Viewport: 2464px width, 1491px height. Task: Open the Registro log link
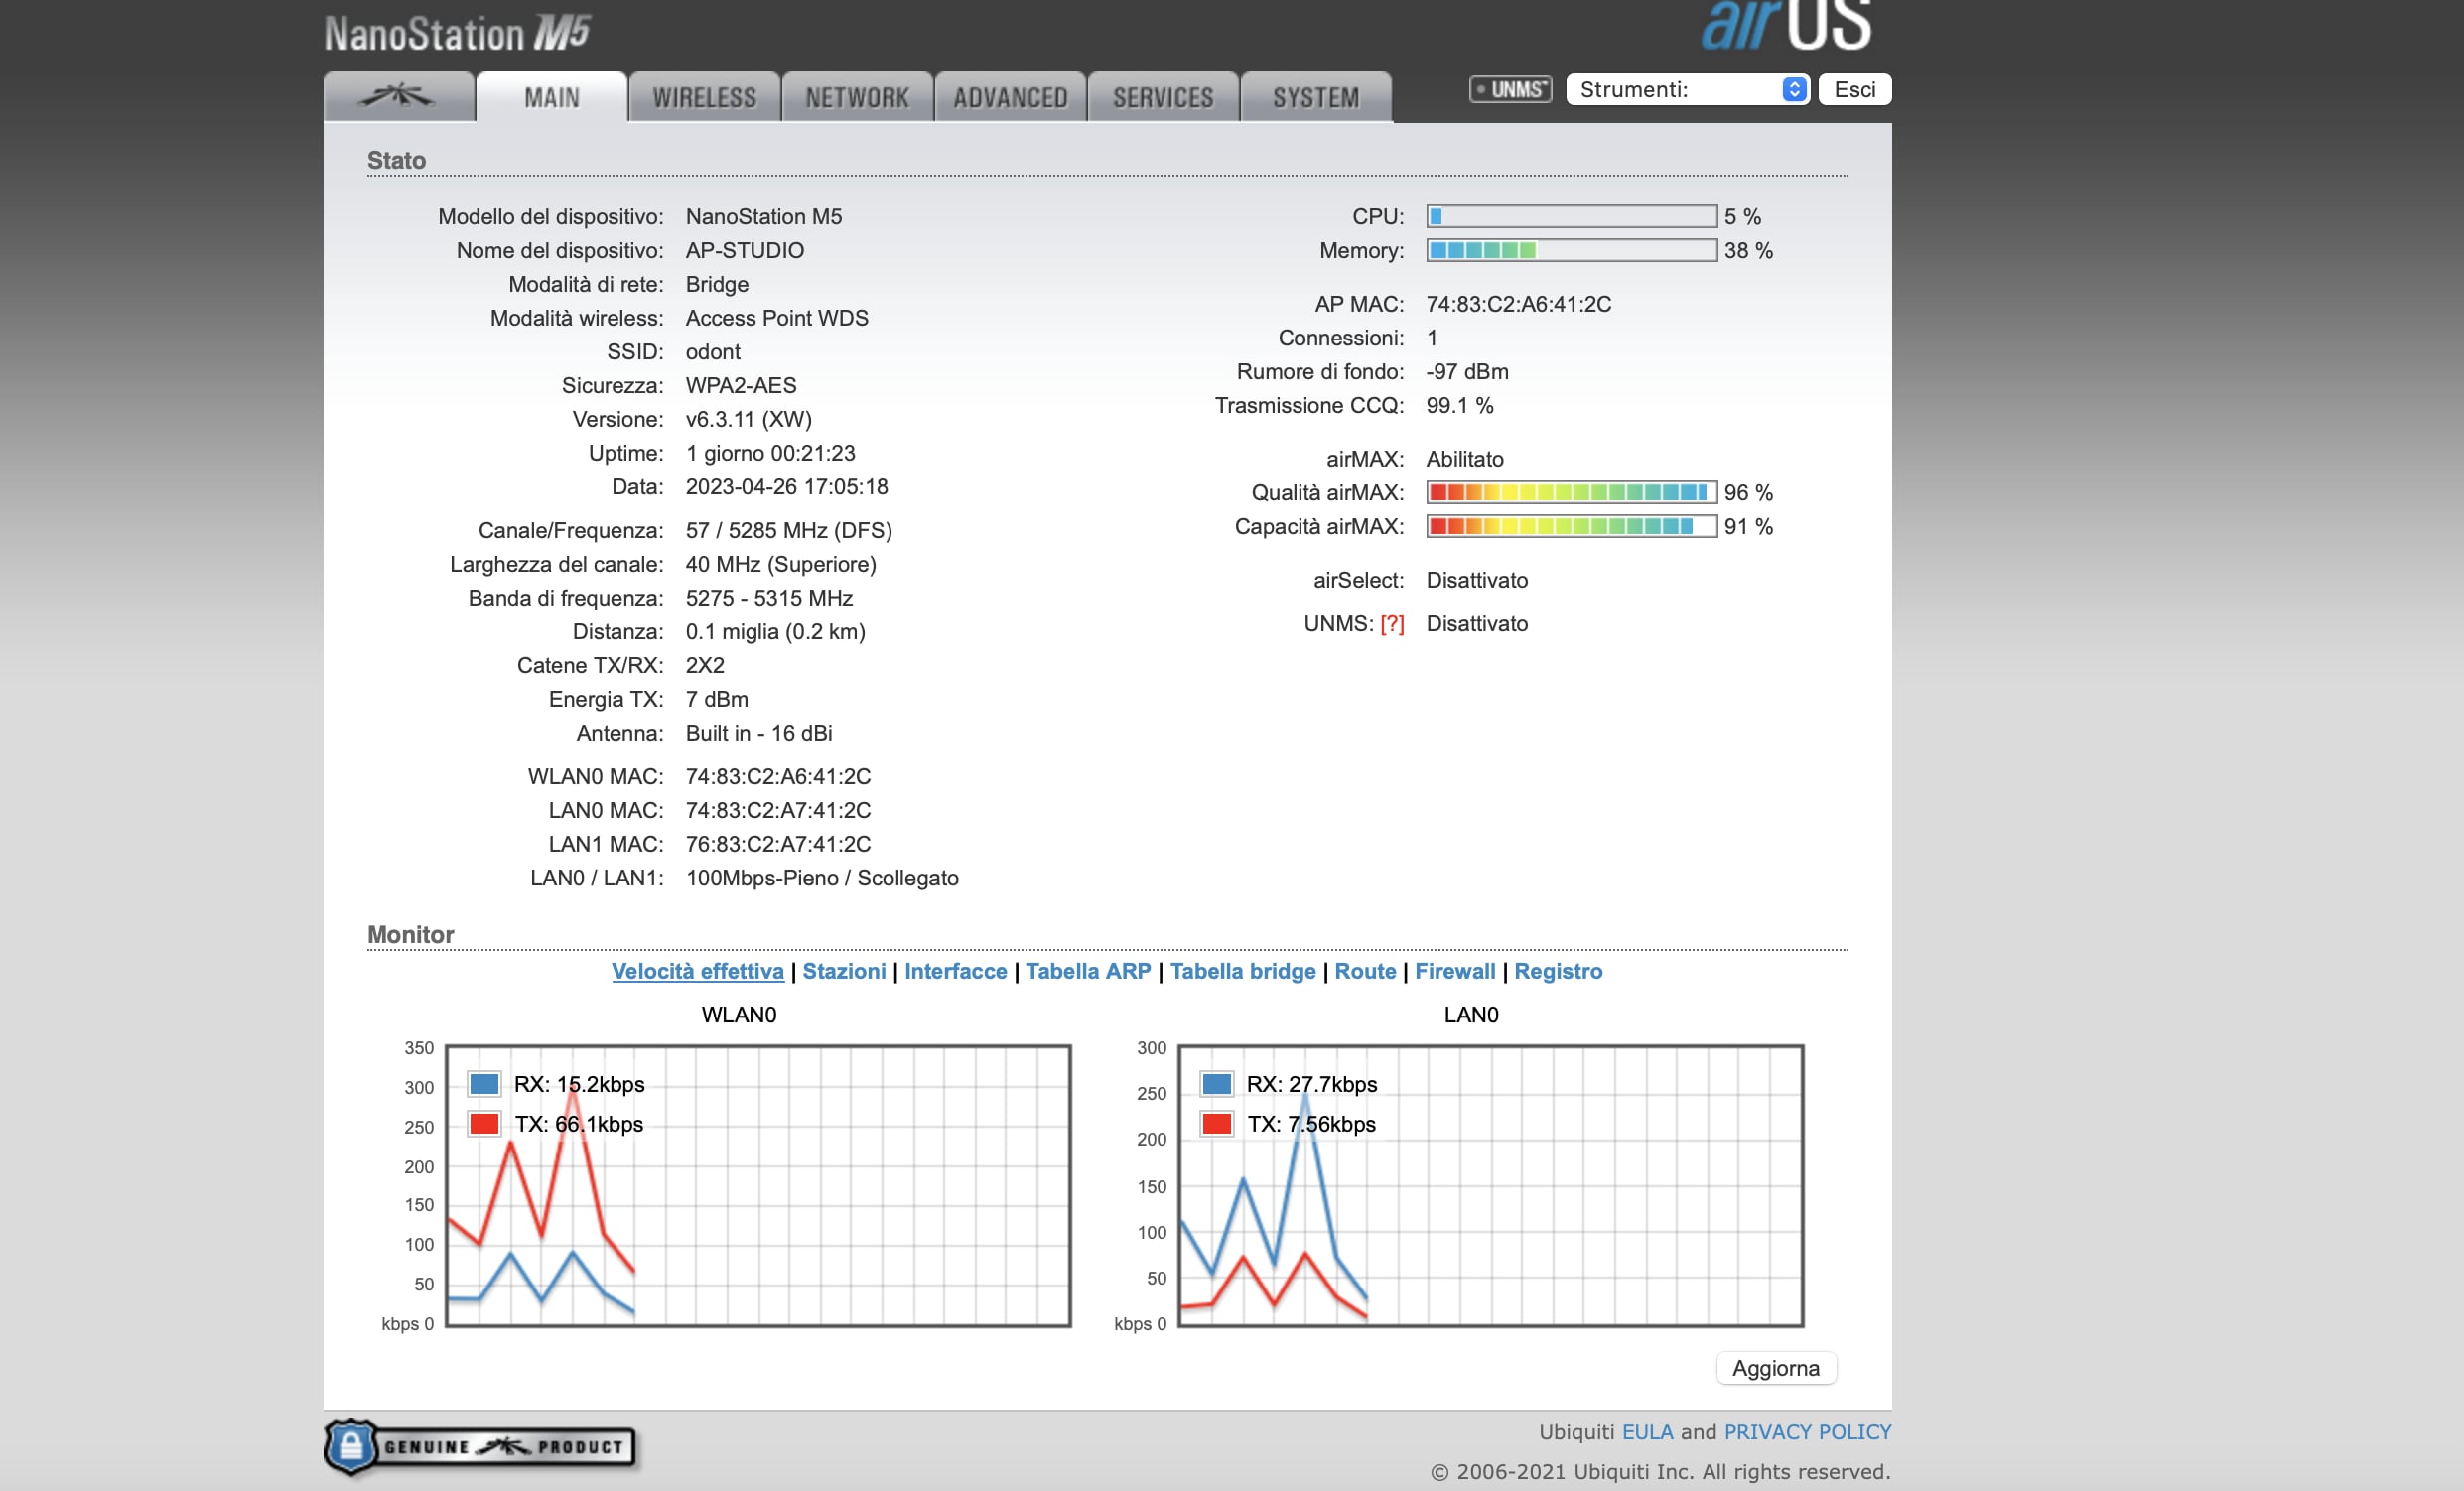point(1558,971)
